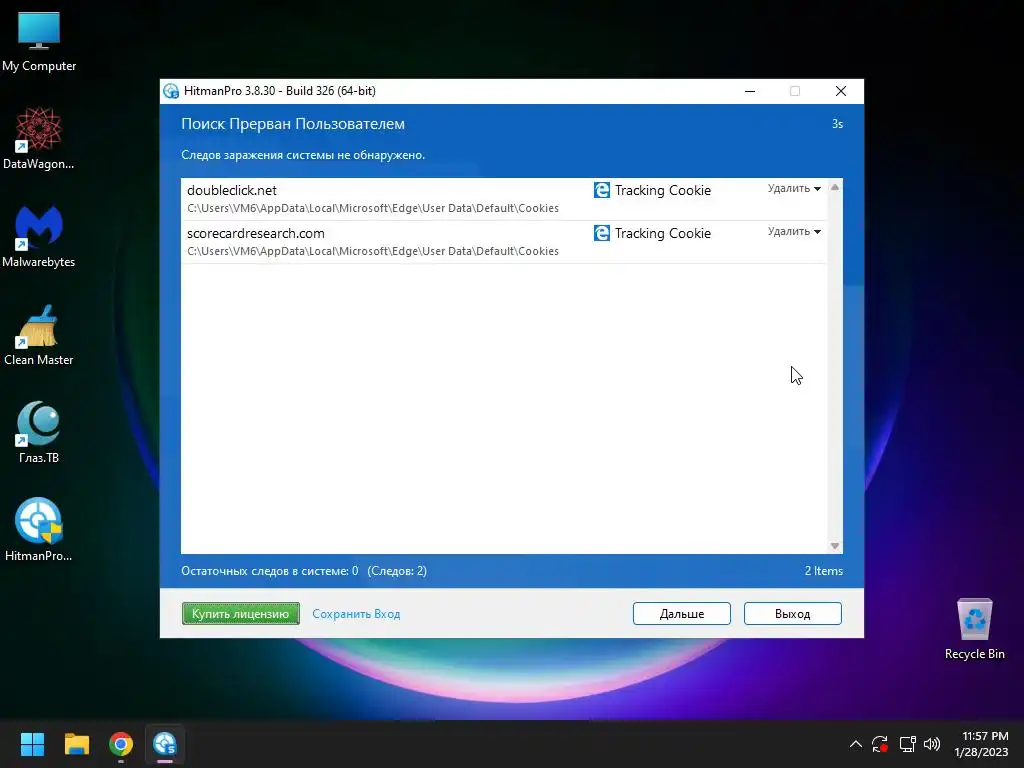
Task: Open Google Chrome from the taskbar
Action: [121, 744]
